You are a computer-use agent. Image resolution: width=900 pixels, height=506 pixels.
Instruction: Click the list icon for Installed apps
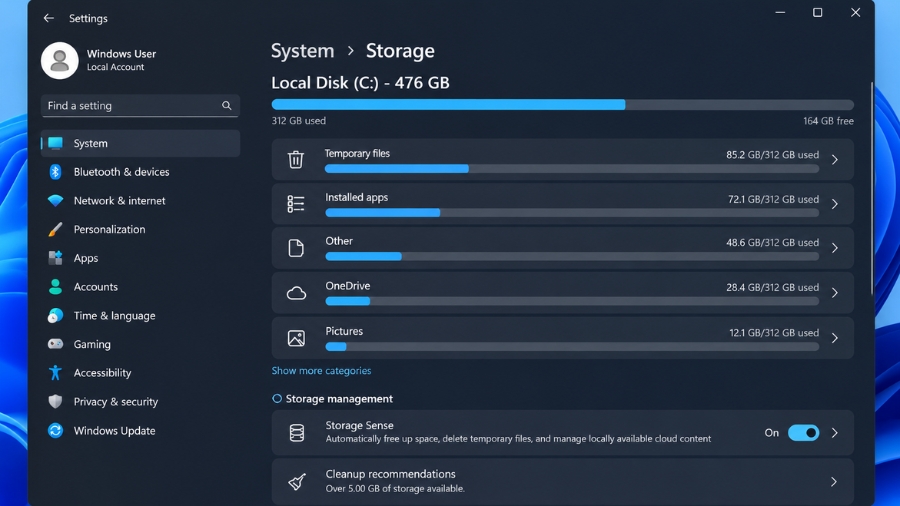click(x=296, y=204)
